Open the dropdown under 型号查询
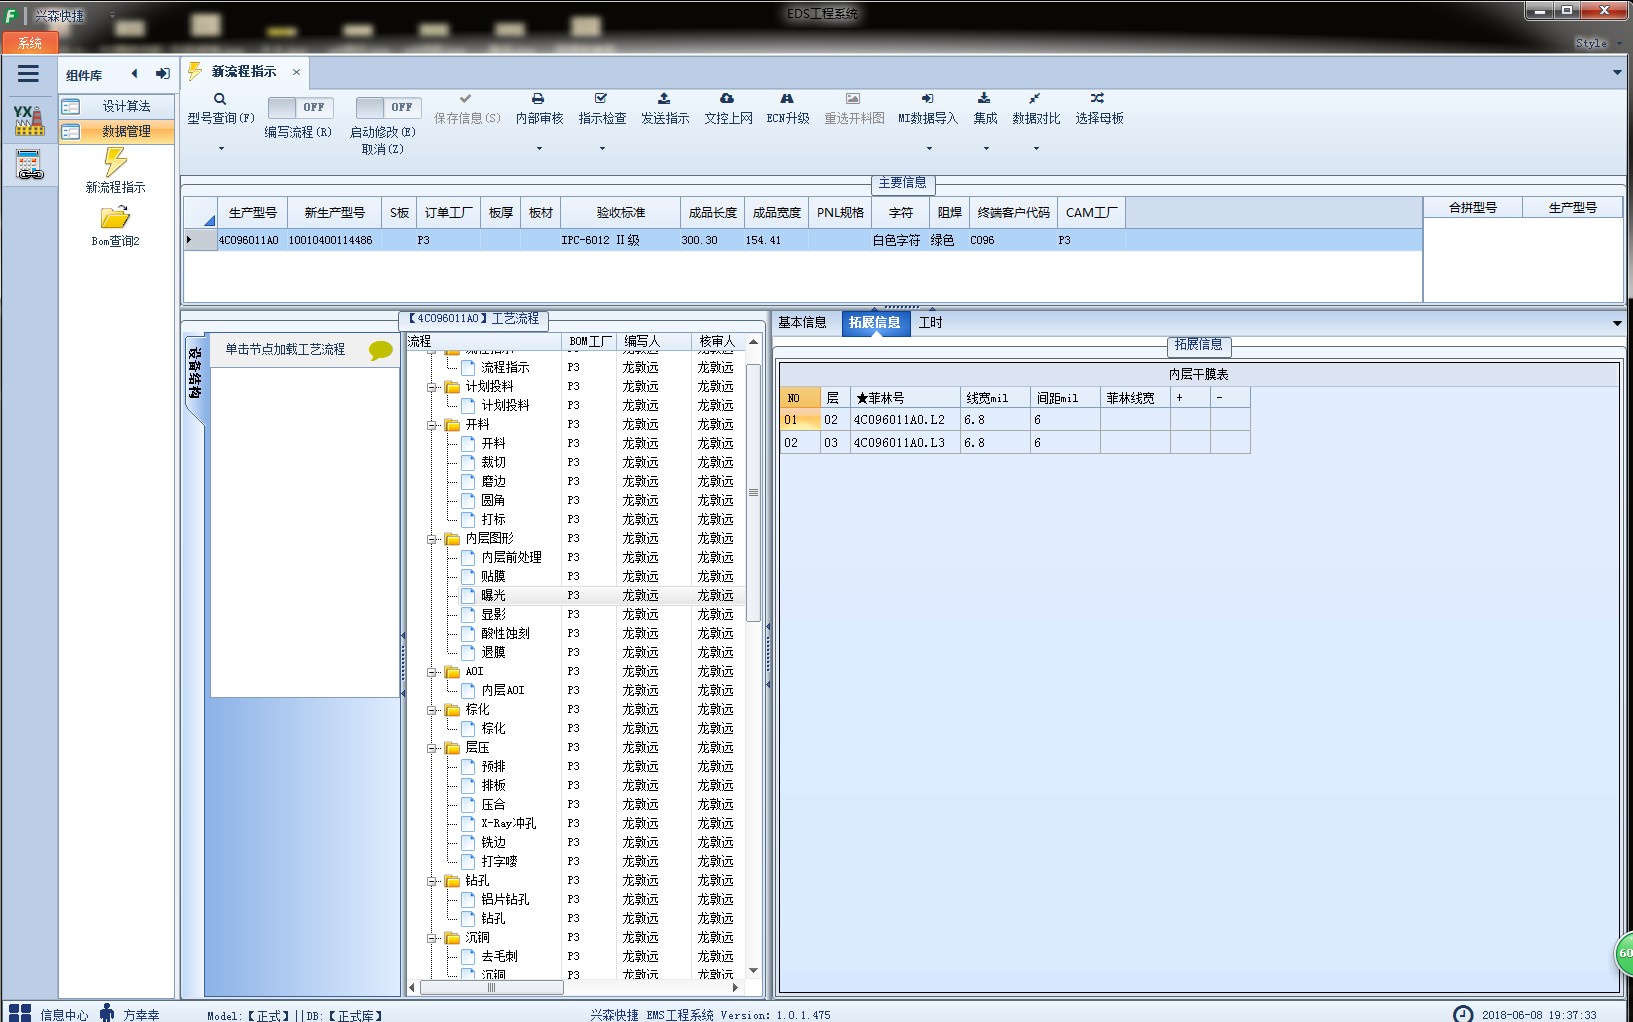The height and width of the screenshot is (1022, 1633). [221, 149]
